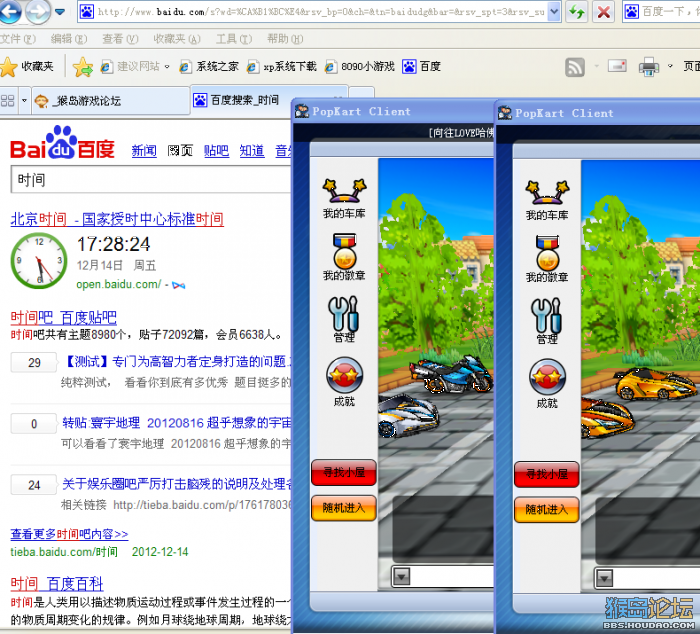The width and height of the screenshot is (700, 634).
Task: Click the 贴吧 link on Baidu
Action: (x=217, y=151)
